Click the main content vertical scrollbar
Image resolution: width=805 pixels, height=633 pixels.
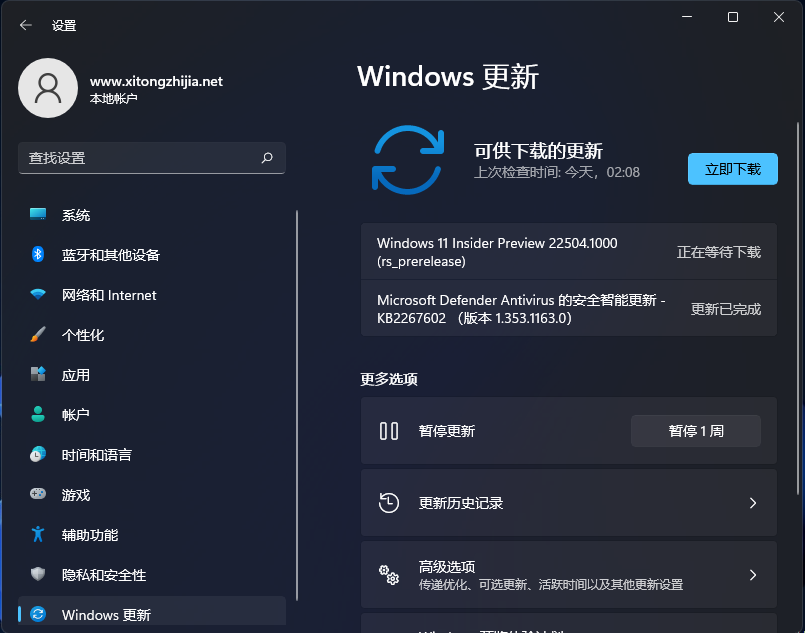[797, 308]
